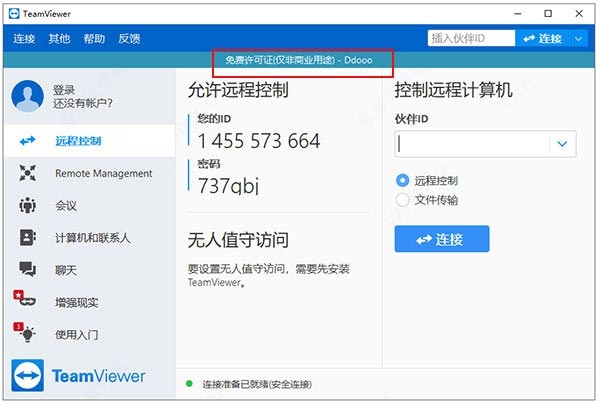Open the 其他 menu
The height and width of the screenshot is (403, 600).
point(59,39)
